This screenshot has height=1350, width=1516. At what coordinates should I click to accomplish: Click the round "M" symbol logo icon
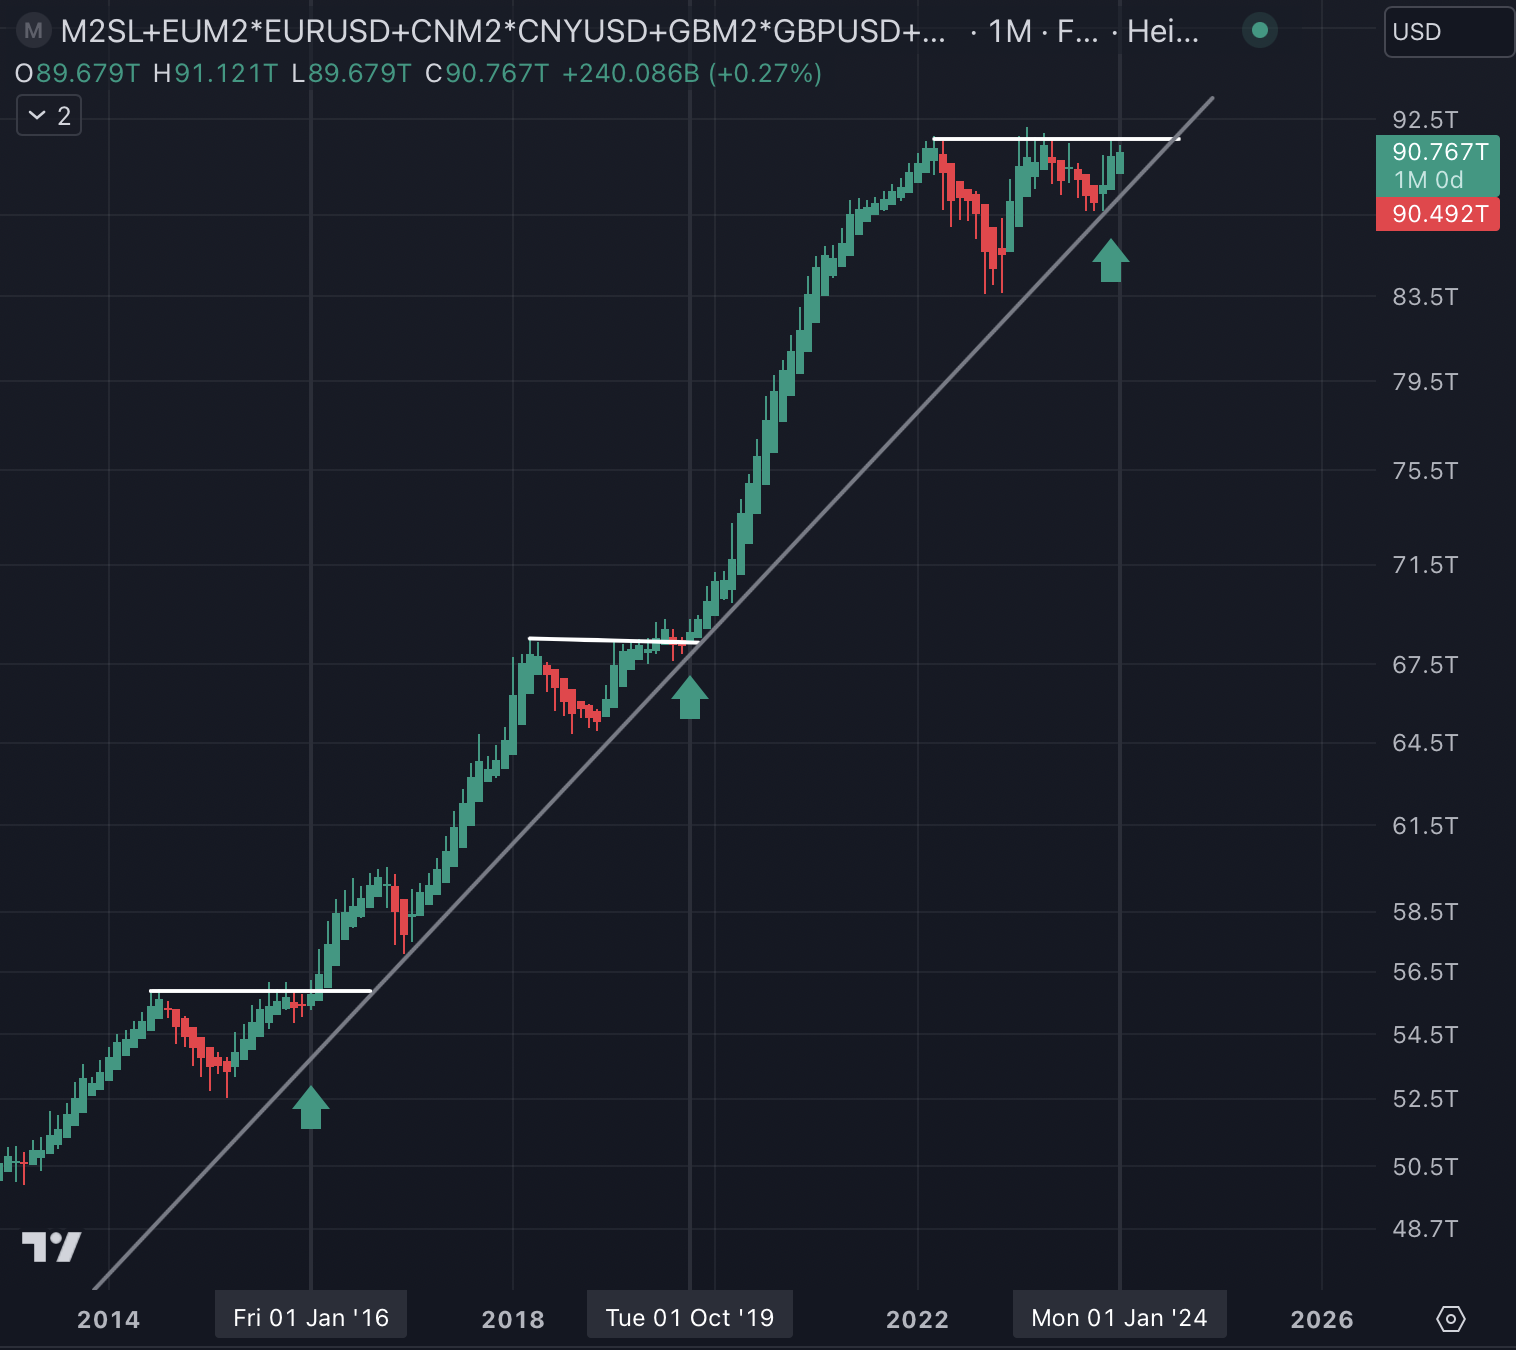pos(33,31)
